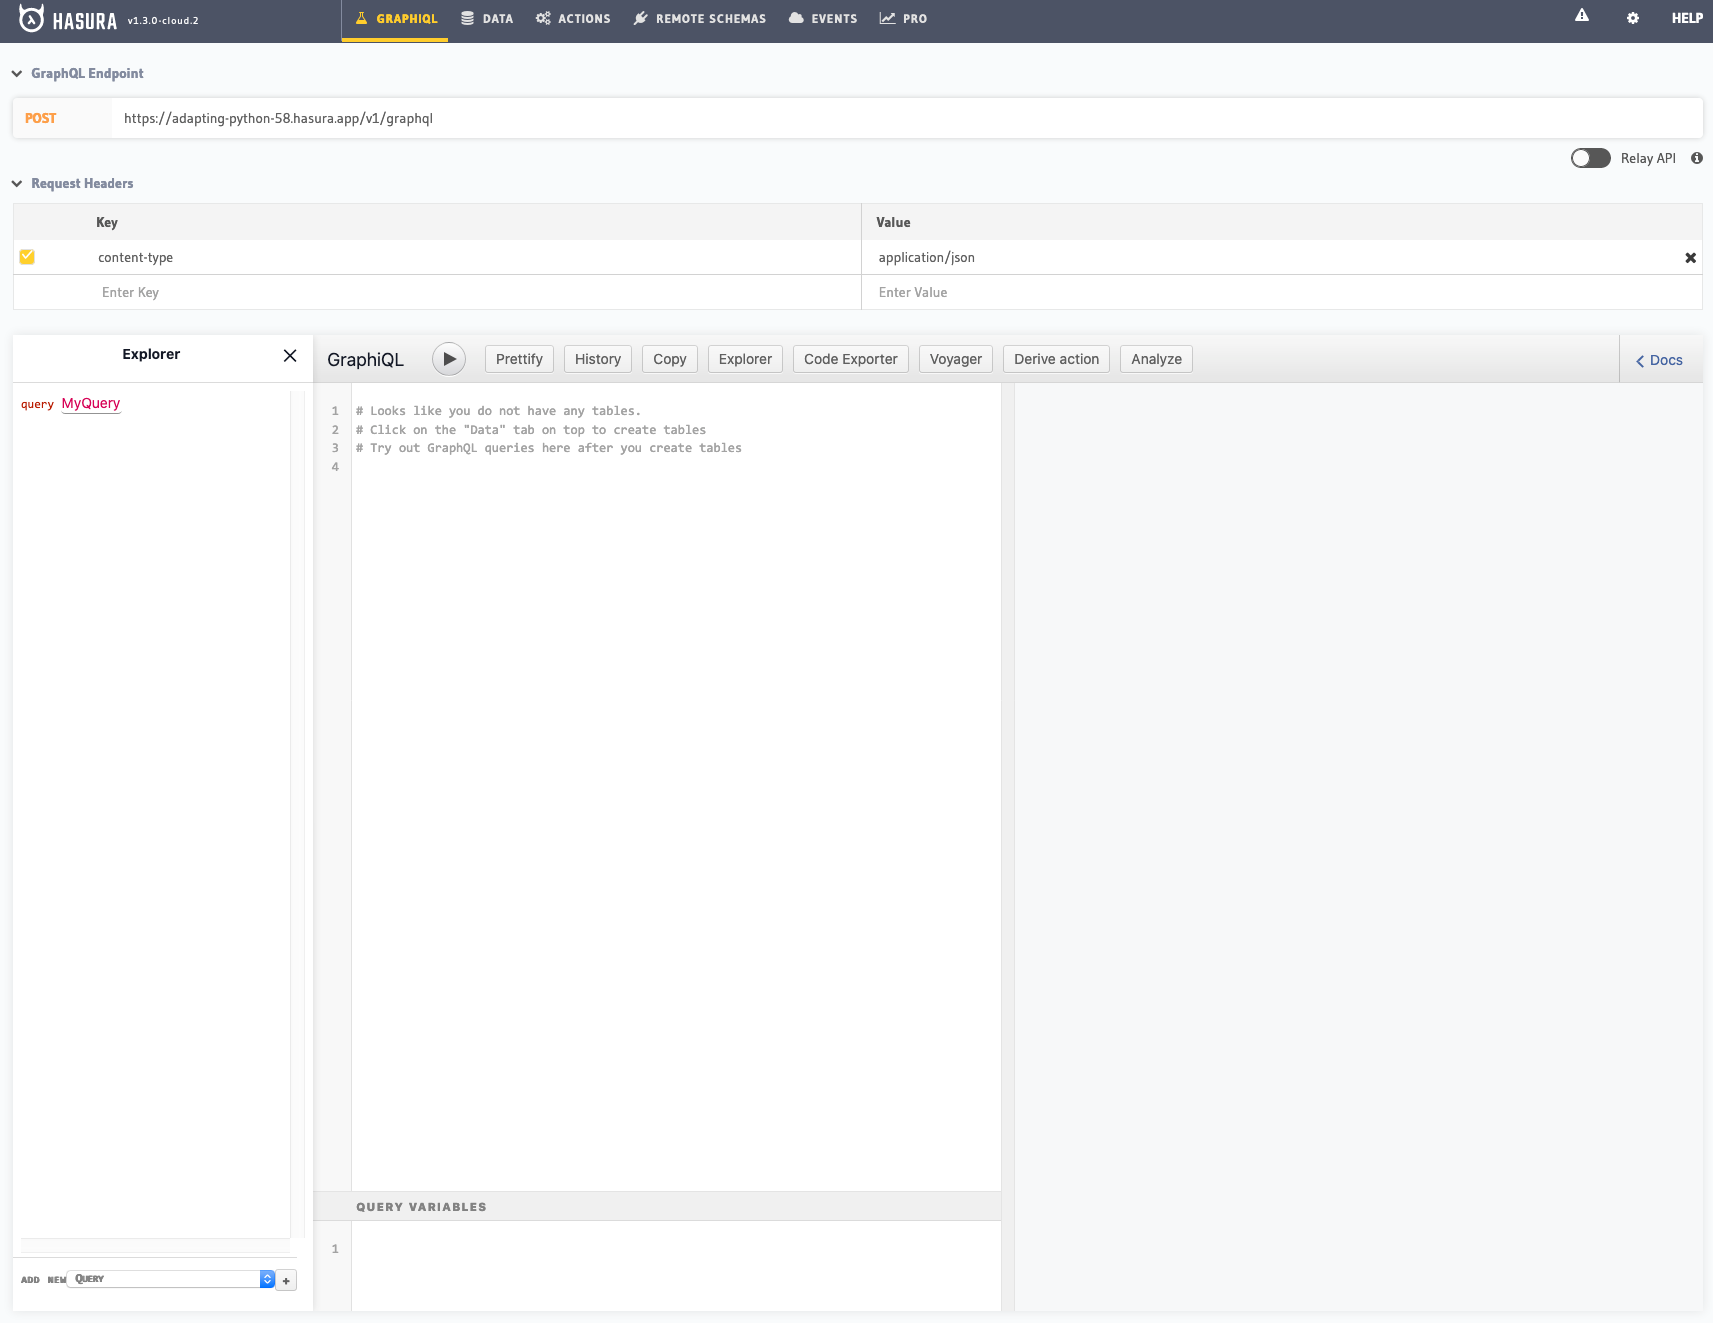This screenshot has width=1713, height=1323.
Task: Click the Enter Value header input
Action: (1282, 292)
